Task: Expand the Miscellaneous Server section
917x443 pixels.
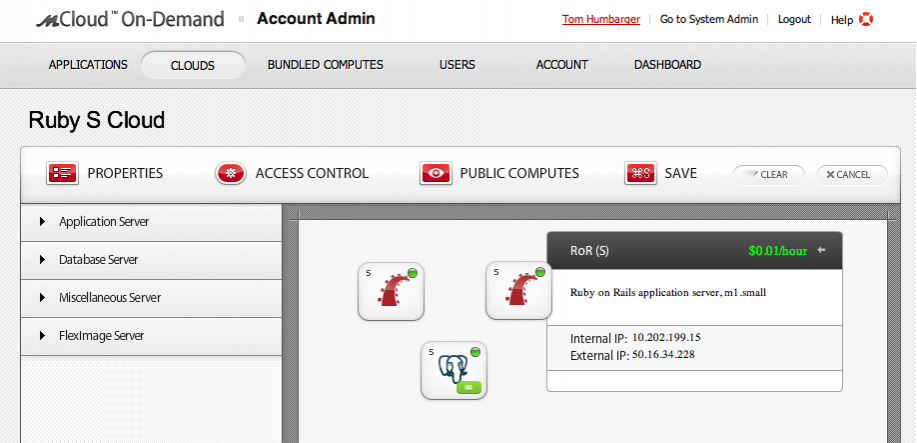Action: pos(151,298)
